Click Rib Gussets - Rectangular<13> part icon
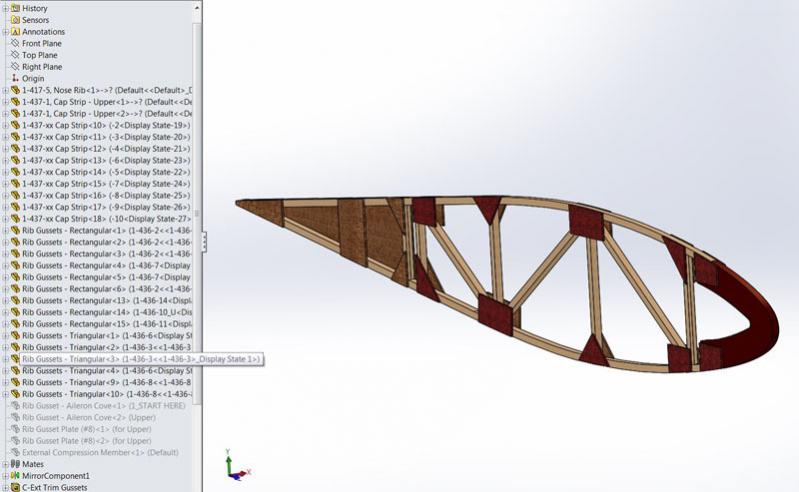This screenshot has width=799, height=492. 15,301
